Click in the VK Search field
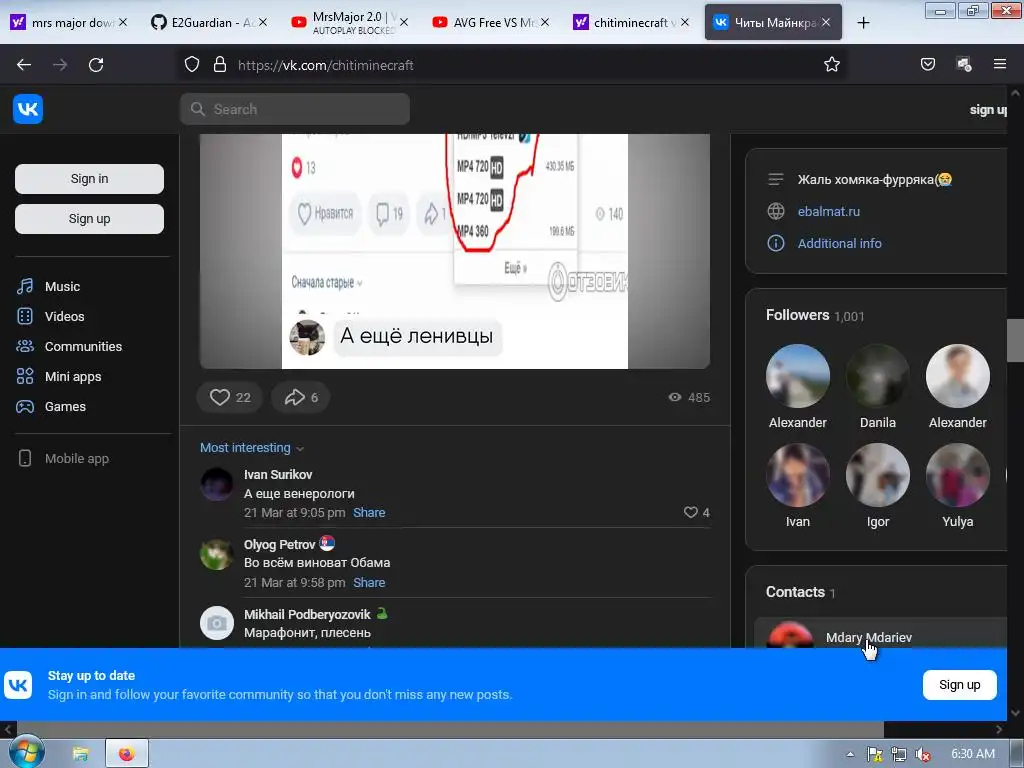Image resolution: width=1024 pixels, height=768 pixels. pos(295,109)
